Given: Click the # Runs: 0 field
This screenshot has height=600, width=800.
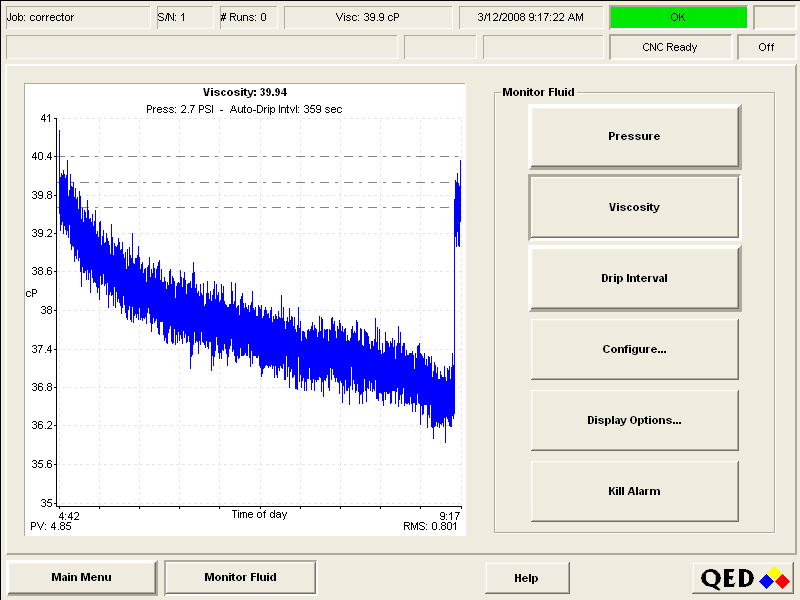Looking at the screenshot, I should (247, 17).
